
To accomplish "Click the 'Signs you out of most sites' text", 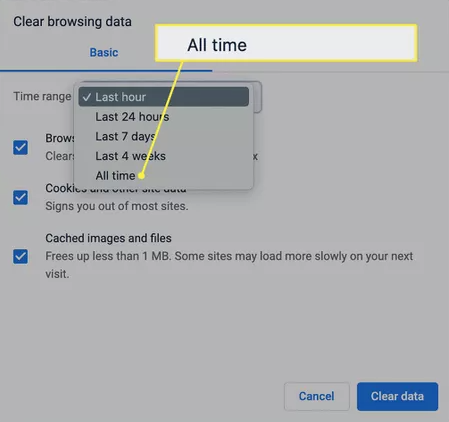I will pos(117,206).
